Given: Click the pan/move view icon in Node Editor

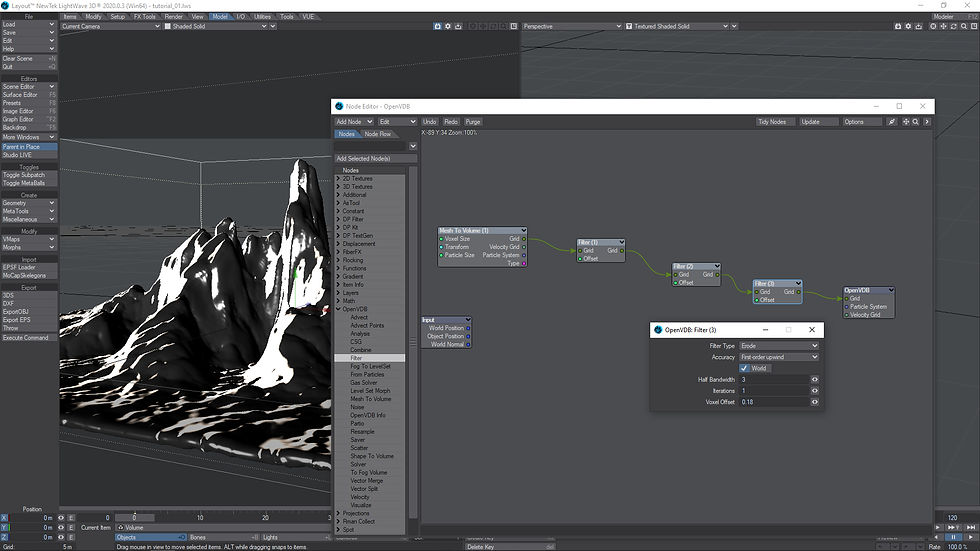Looking at the screenshot, I should pos(906,122).
